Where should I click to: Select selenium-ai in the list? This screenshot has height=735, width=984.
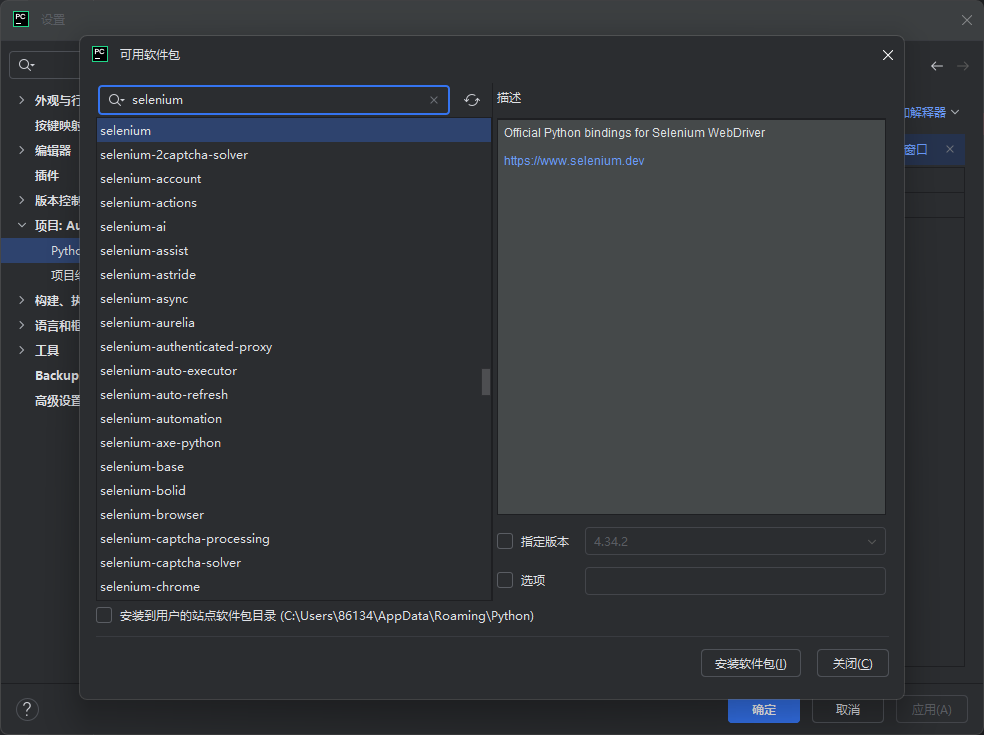(294, 227)
